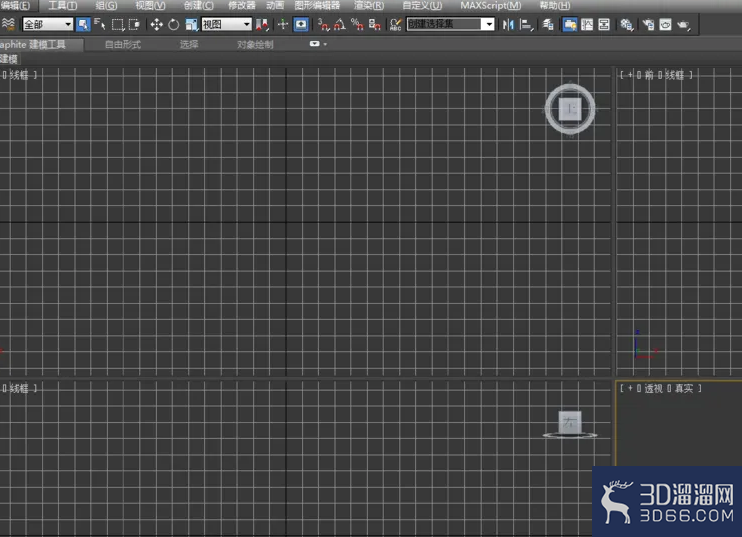Open the 自定义(U) menu
The height and width of the screenshot is (537, 742).
point(422,6)
